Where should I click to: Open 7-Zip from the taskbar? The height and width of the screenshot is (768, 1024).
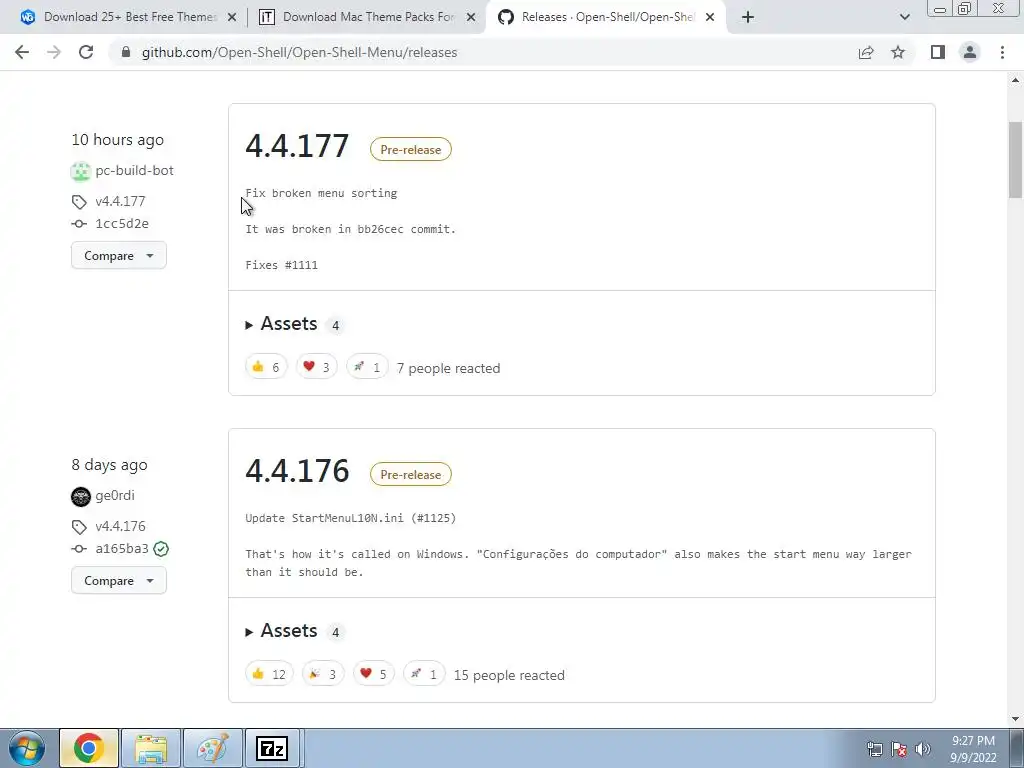click(272, 748)
